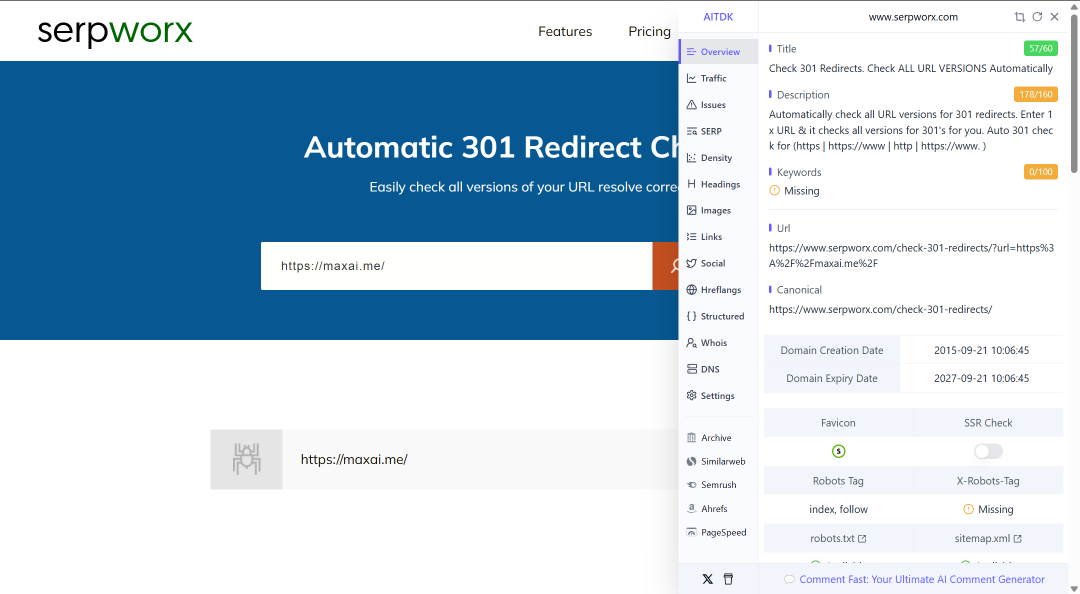Viewport: 1080px width, 594px height.
Task: Select the SERP tab
Action: pos(718,131)
